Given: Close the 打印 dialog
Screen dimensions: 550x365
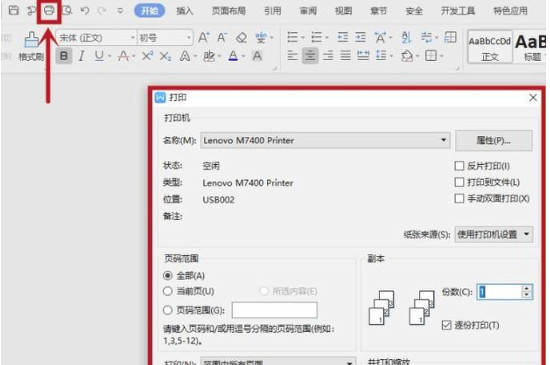Looking at the screenshot, I should coord(533,98).
